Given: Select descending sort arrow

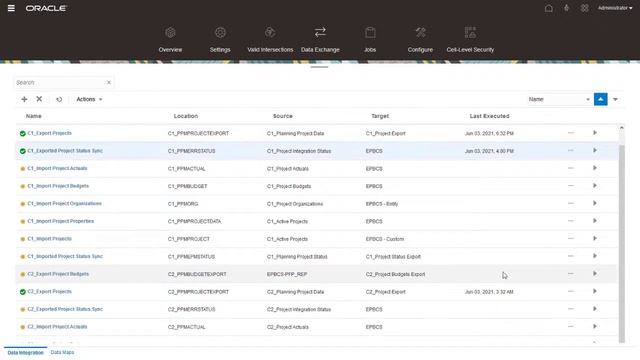Looking at the screenshot, I should [615, 99].
